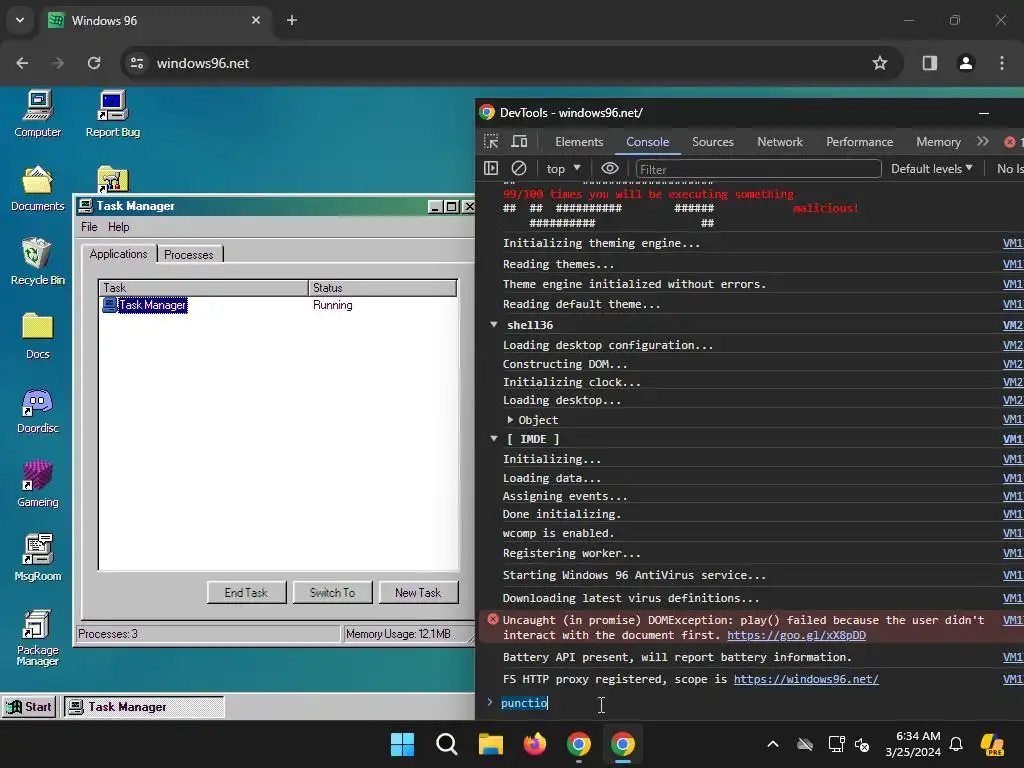Open a new tab with the plus icon
1024x768 pixels.
pyautogui.click(x=292, y=20)
